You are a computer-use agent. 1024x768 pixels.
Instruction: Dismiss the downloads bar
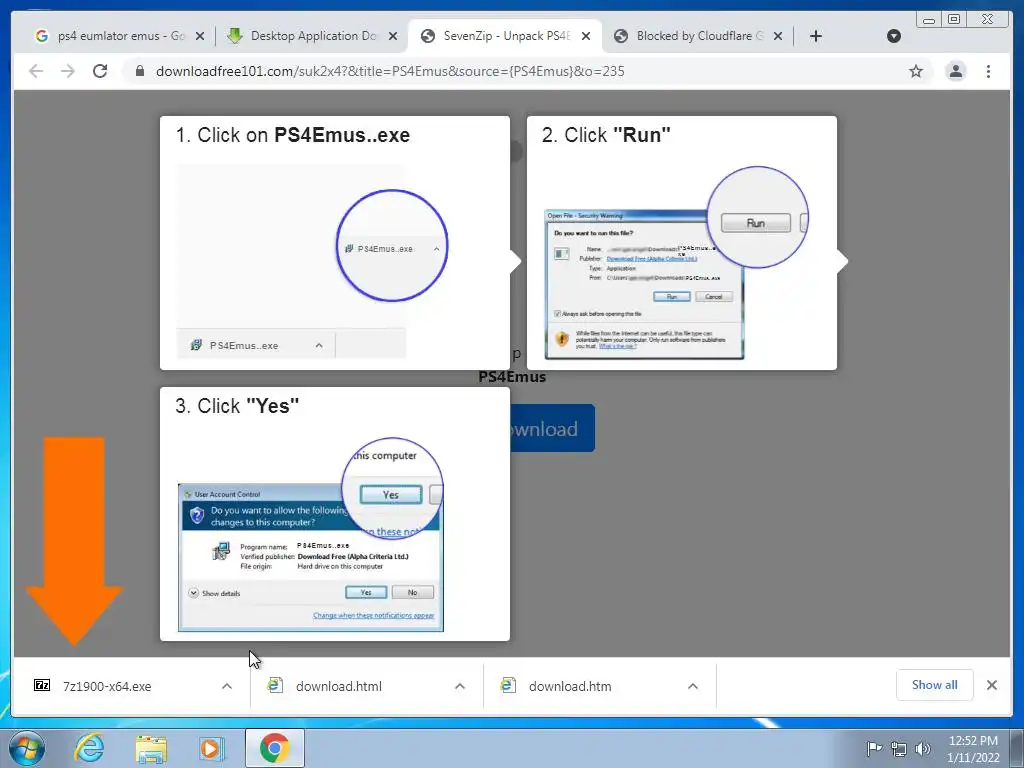991,685
